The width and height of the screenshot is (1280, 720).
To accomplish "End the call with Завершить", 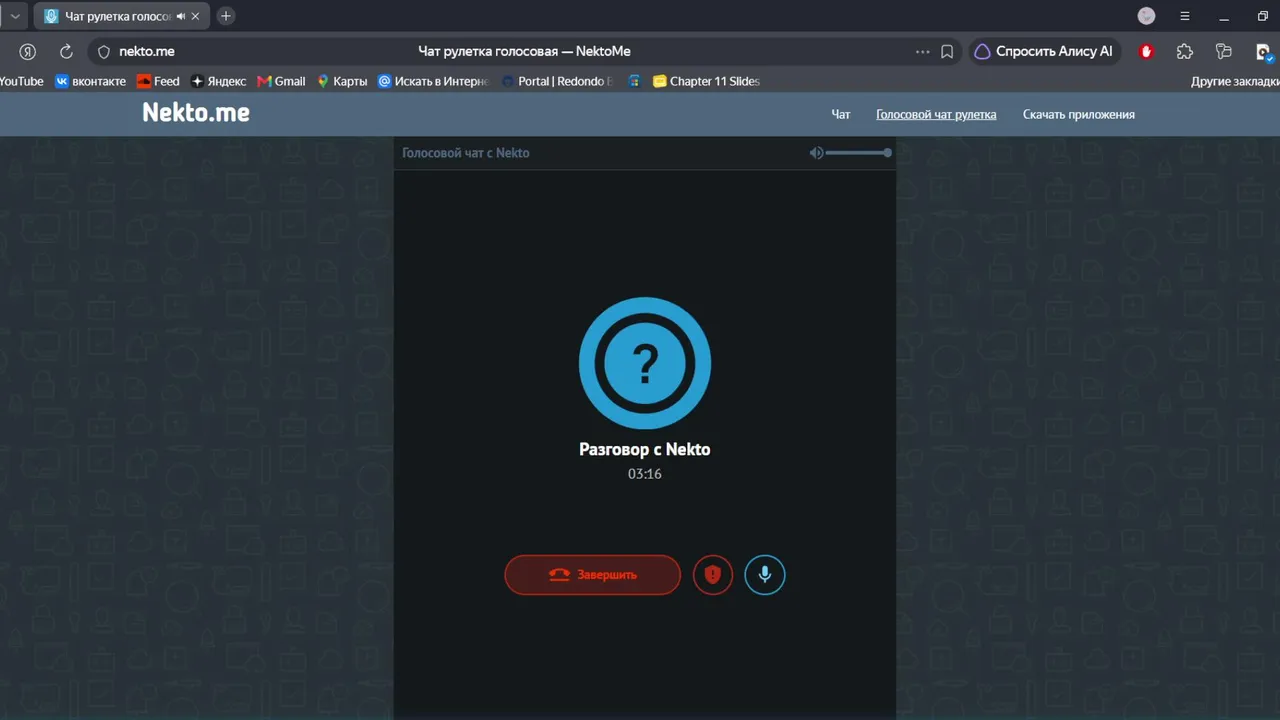I will [593, 575].
